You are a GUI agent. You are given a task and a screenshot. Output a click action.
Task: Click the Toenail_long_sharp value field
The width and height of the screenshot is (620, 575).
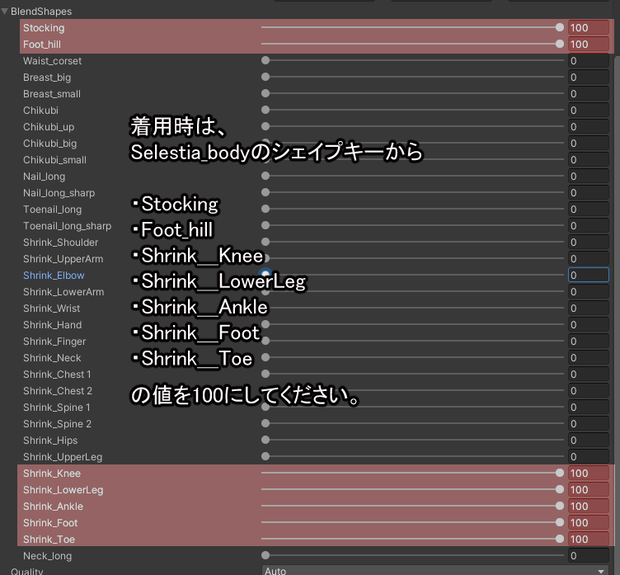(588, 226)
